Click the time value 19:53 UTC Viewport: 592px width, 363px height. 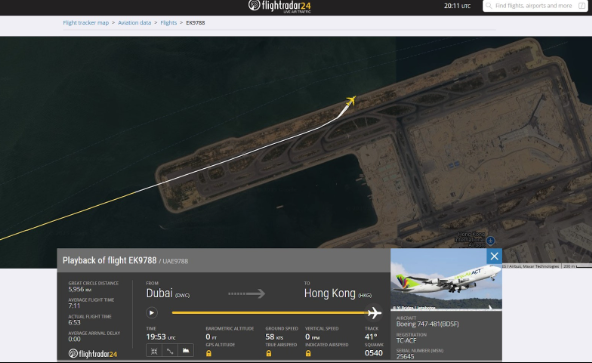[x=161, y=337]
